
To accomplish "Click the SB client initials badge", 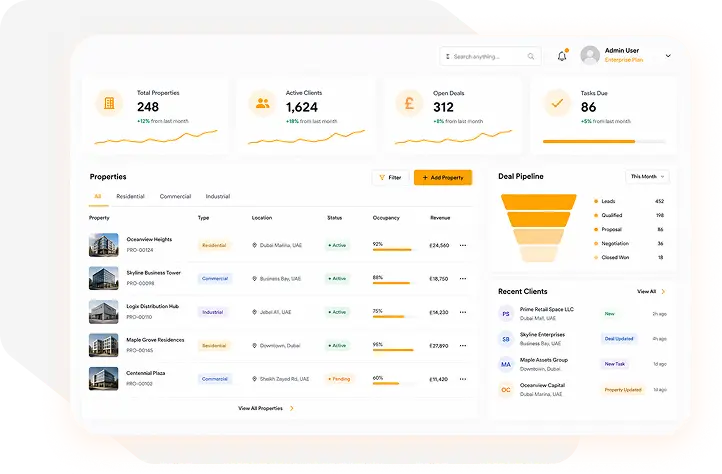I will click(x=506, y=339).
